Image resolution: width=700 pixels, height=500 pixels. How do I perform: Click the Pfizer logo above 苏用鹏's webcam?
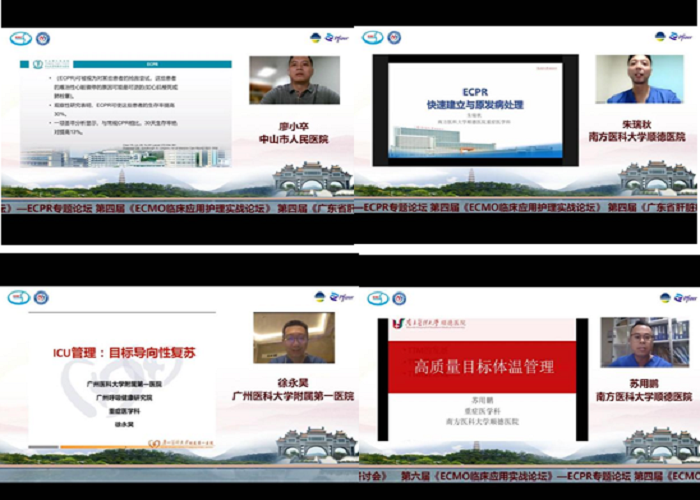pos(684,297)
